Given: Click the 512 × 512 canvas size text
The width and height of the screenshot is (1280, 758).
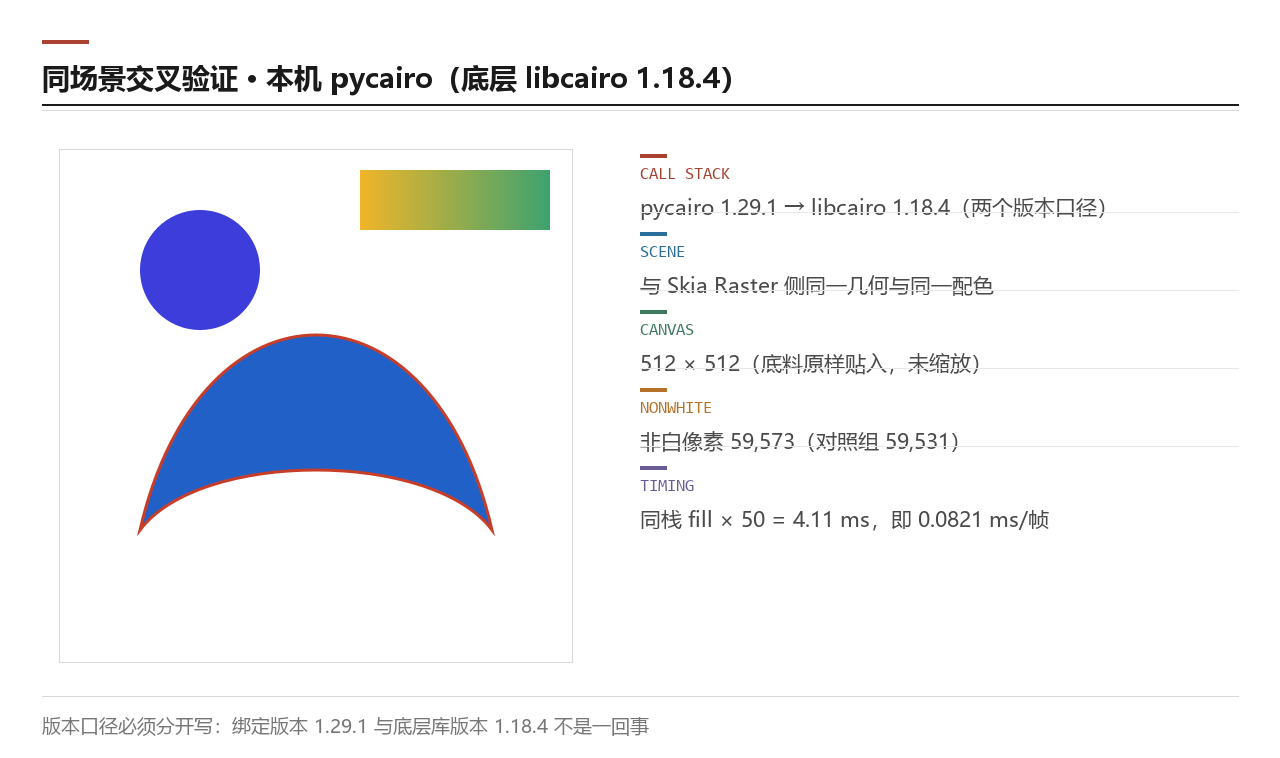Looking at the screenshot, I should click(x=811, y=364).
